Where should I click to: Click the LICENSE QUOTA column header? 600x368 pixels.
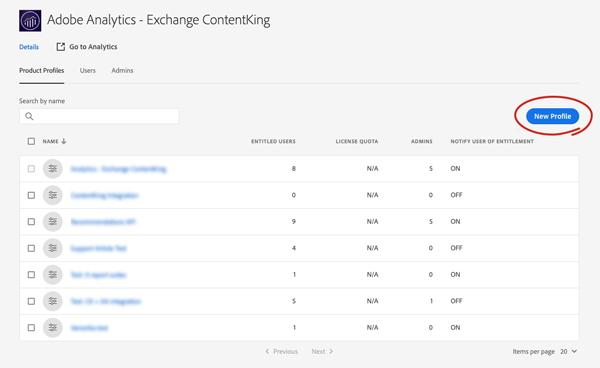point(357,141)
